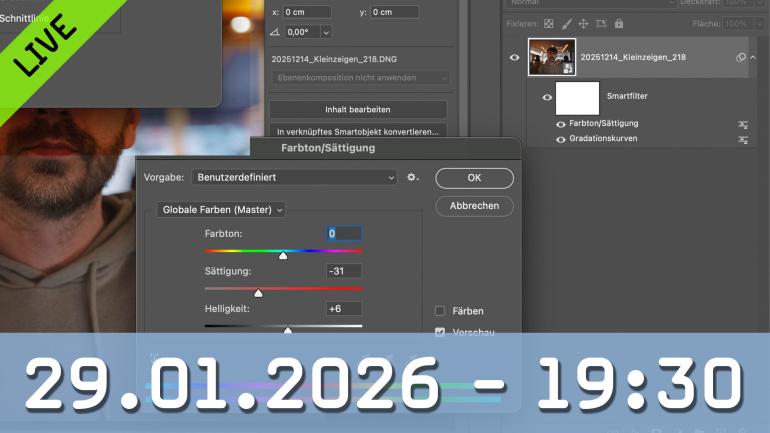Hide the 20251214_Kleinzeigen_218 layer
The image size is (770, 433).
click(514, 58)
